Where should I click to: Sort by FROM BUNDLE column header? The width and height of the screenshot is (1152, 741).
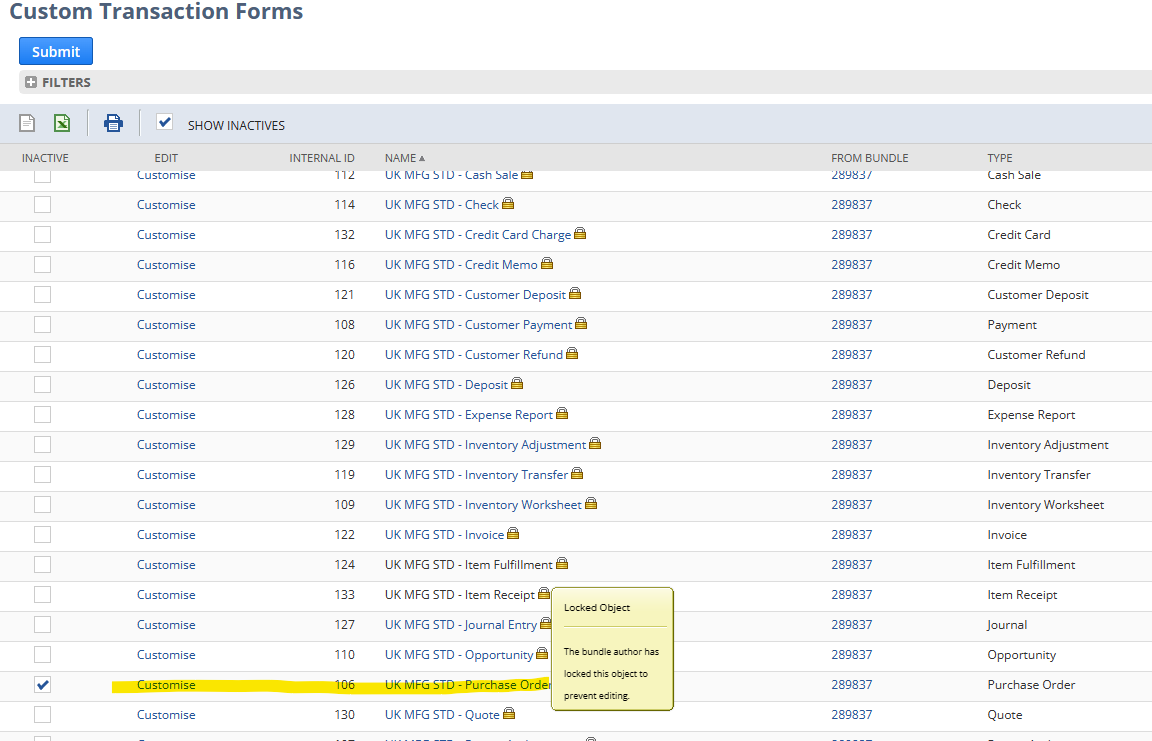click(x=870, y=158)
